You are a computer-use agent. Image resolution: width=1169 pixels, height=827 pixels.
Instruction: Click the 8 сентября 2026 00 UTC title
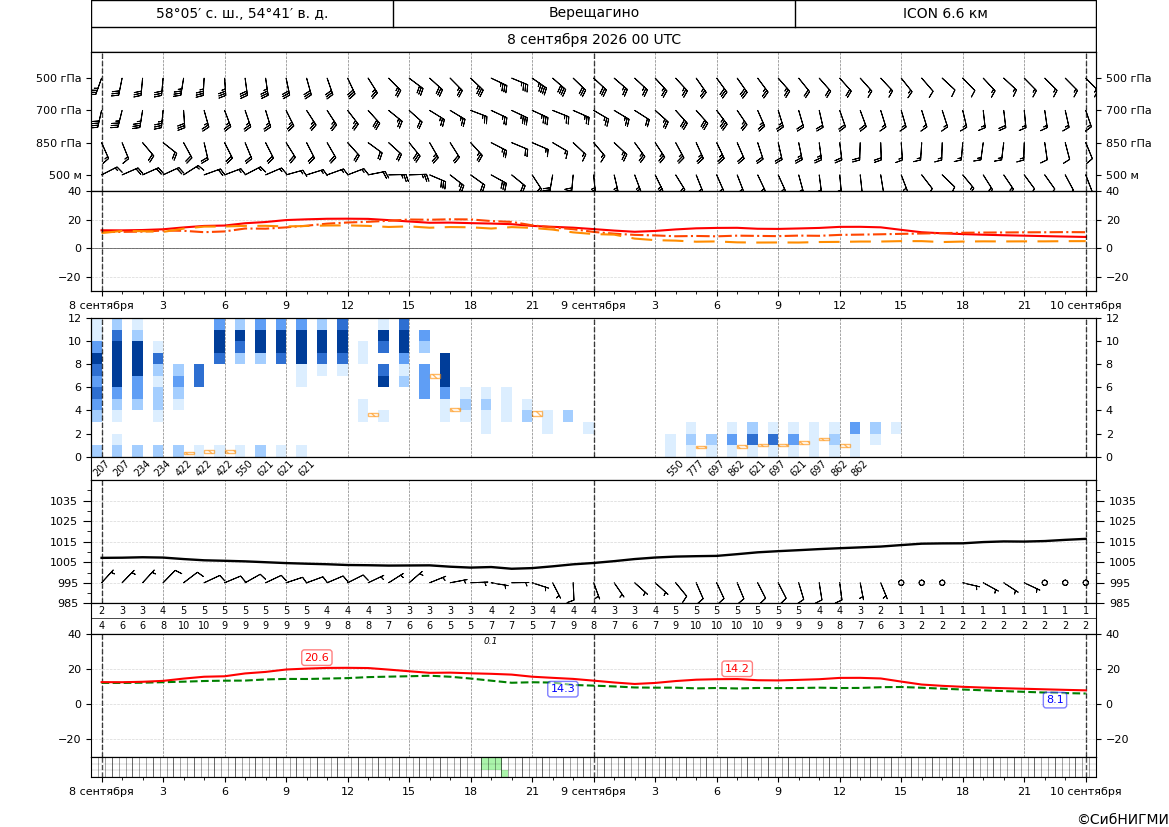pos(593,40)
